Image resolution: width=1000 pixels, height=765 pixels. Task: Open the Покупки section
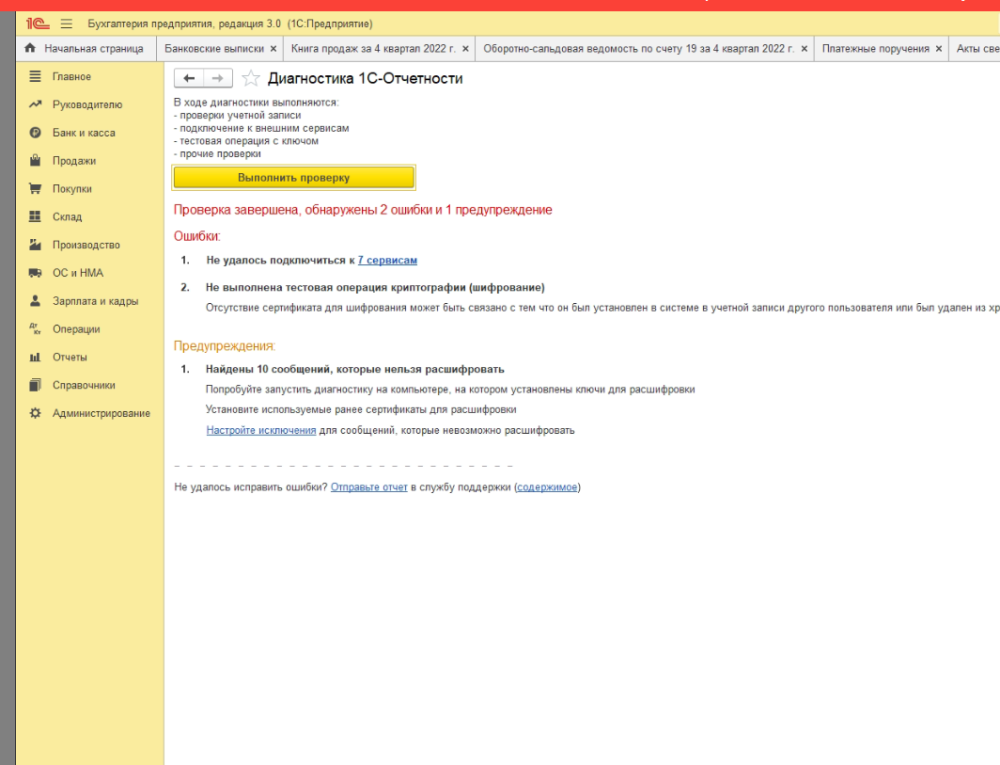[x=72, y=189]
